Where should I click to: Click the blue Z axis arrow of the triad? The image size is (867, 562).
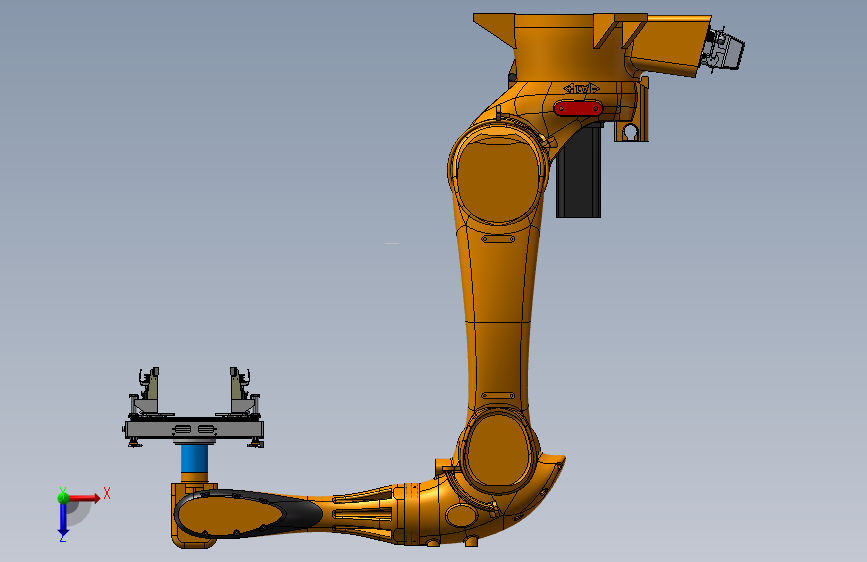coord(63,520)
